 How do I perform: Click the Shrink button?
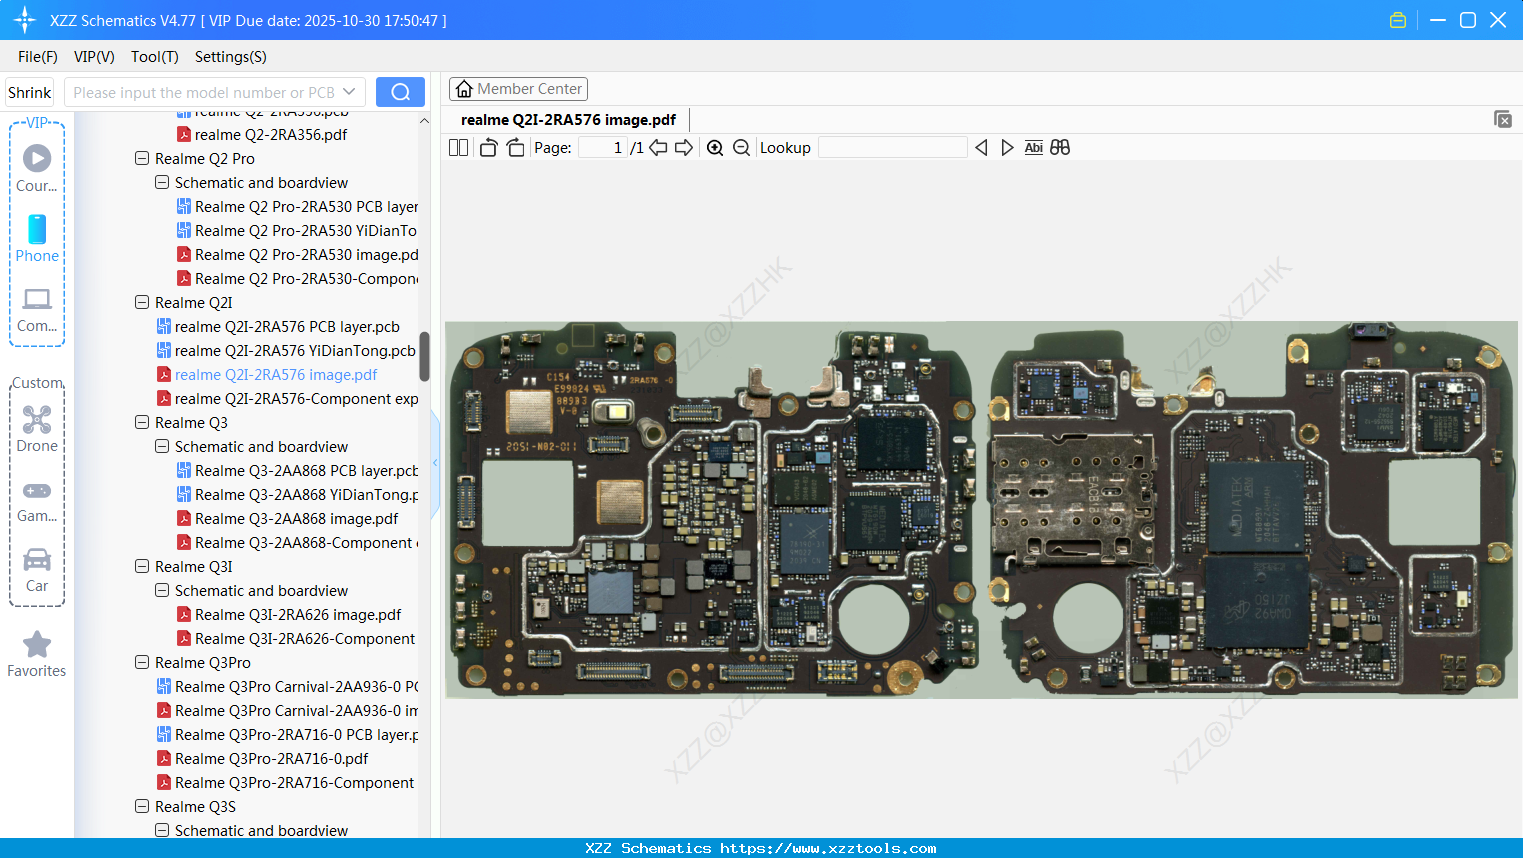(x=30, y=92)
